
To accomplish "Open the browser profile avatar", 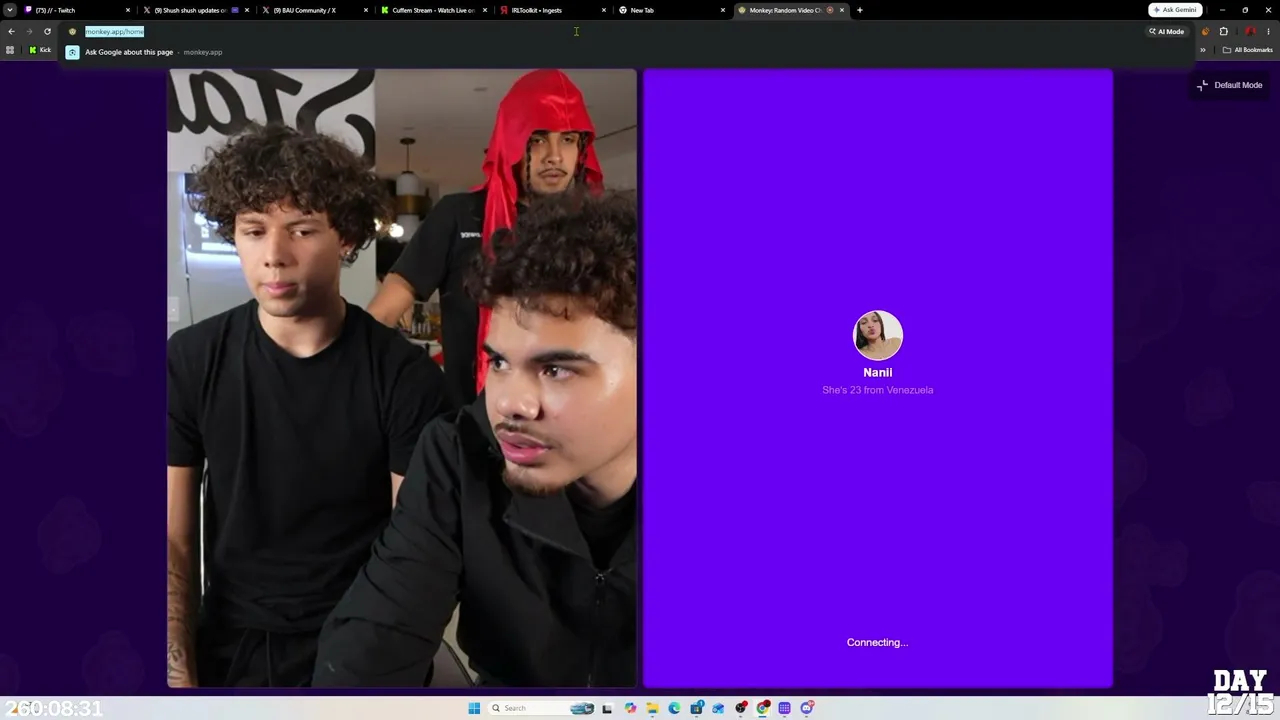I will coord(1250,31).
